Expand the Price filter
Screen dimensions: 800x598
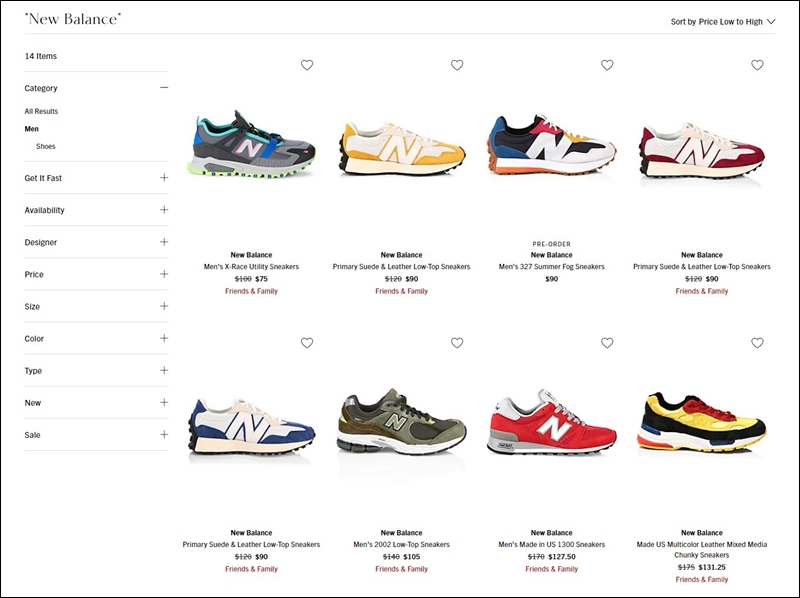pyautogui.click(x=164, y=274)
